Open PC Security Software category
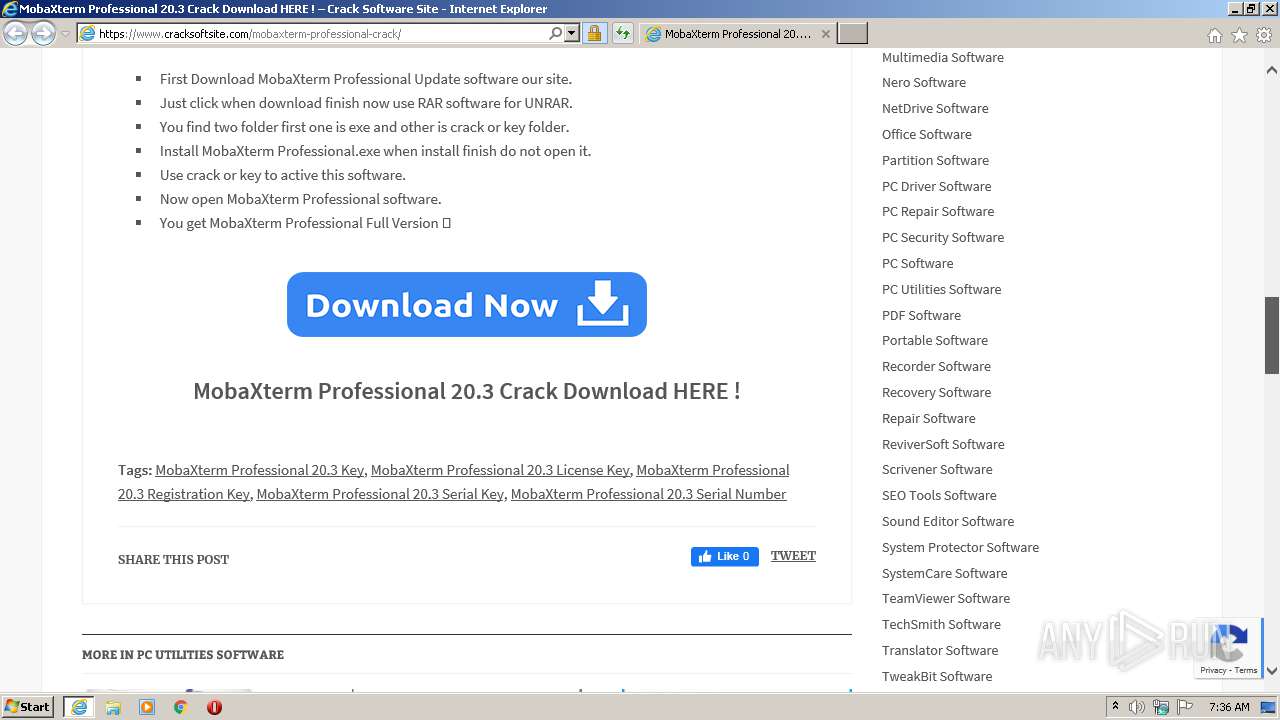 coord(943,238)
